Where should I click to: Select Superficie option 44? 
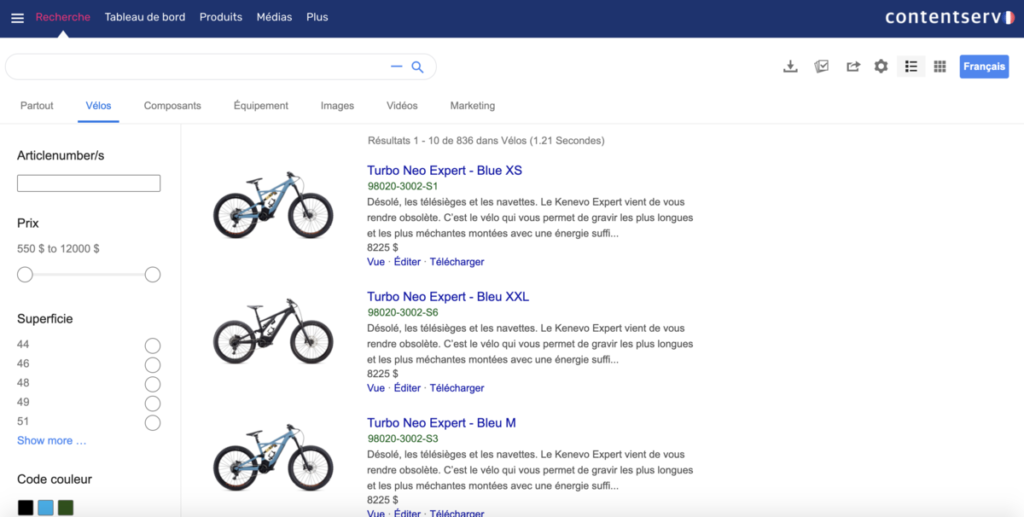(x=152, y=346)
